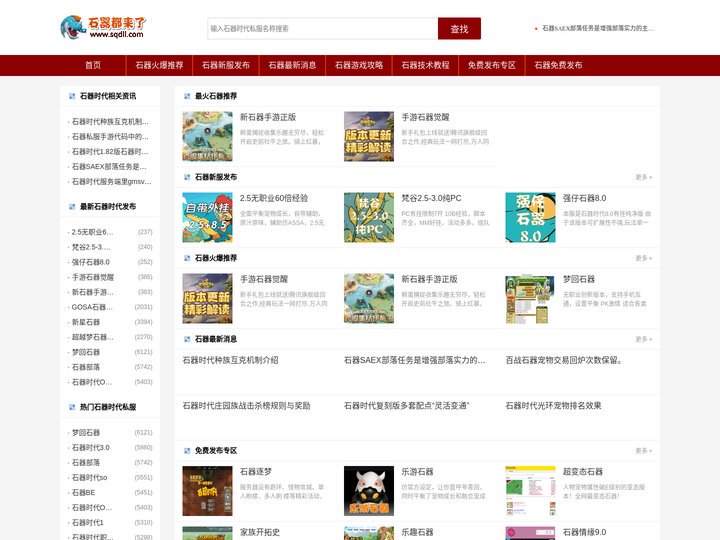This screenshot has height=540, width=720.
Task: Open title 梦回石器 in 石器火爆推荐
Action: [x=579, y=279]
